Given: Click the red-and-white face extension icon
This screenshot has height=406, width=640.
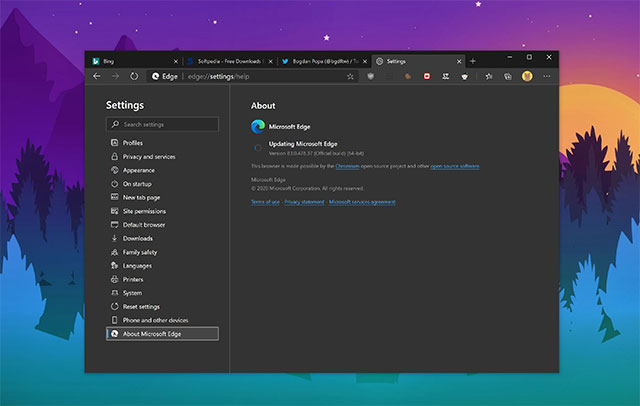Looking at the screenshot, I should [464, 76].
